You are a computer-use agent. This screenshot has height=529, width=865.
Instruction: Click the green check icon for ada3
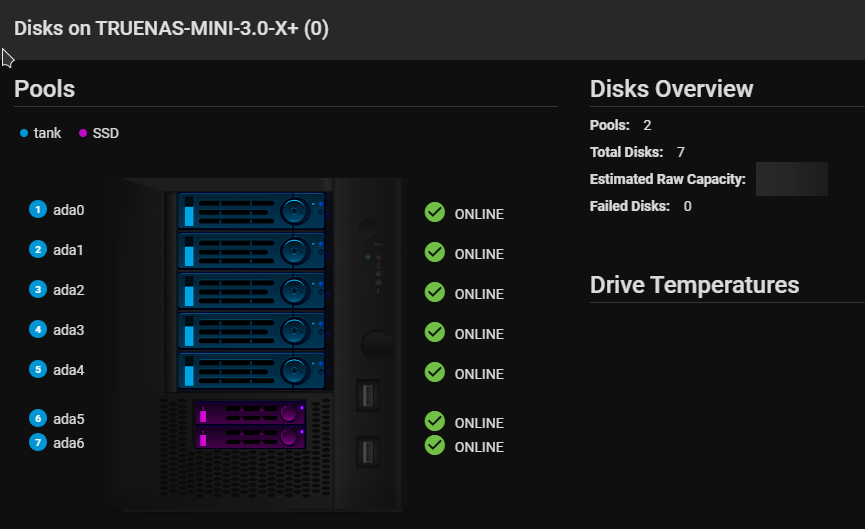(x=435, y=332)
